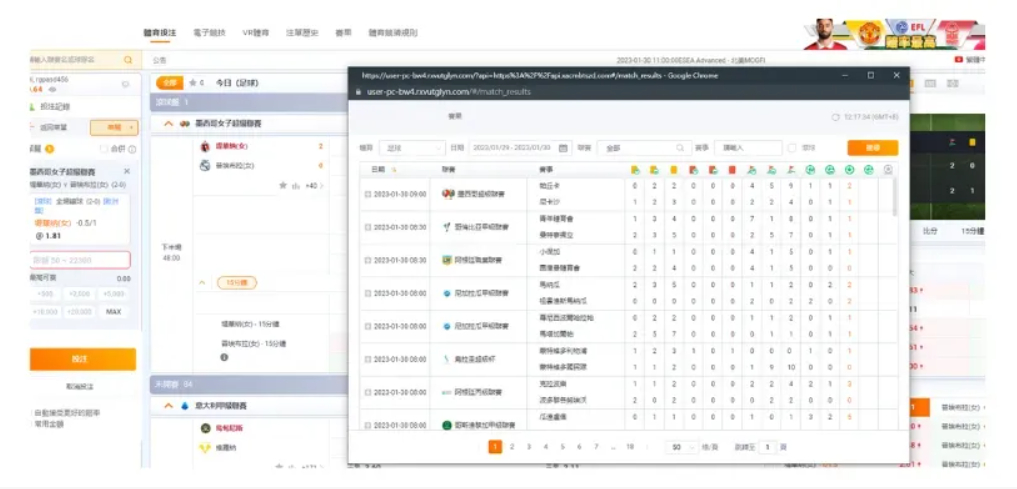Click the calendar icon in date range field
1017x489 pixels.
[564, 148]
